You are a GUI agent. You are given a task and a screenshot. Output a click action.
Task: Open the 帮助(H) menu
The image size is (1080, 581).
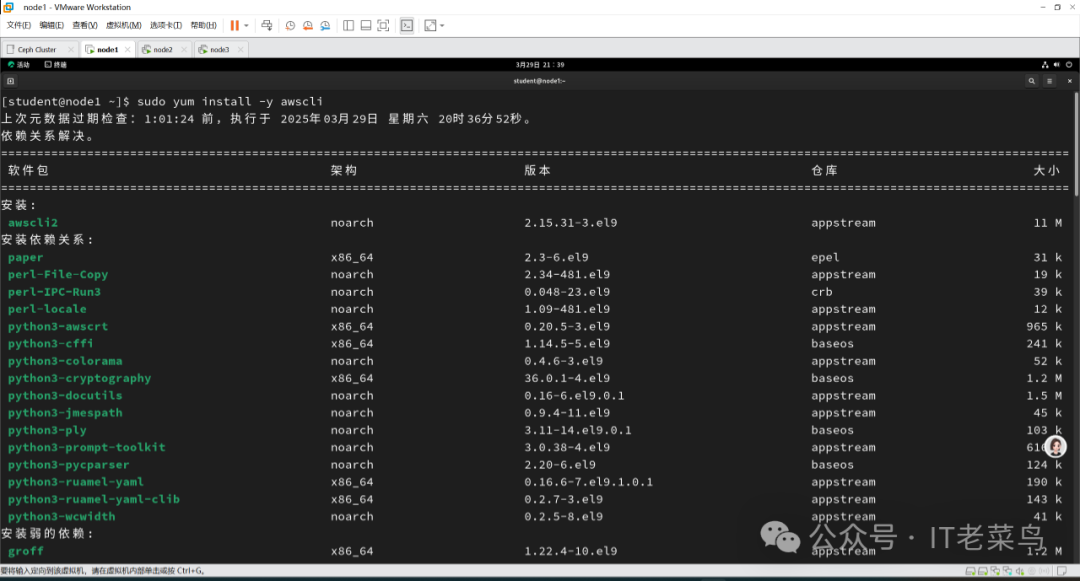[203, 25]
